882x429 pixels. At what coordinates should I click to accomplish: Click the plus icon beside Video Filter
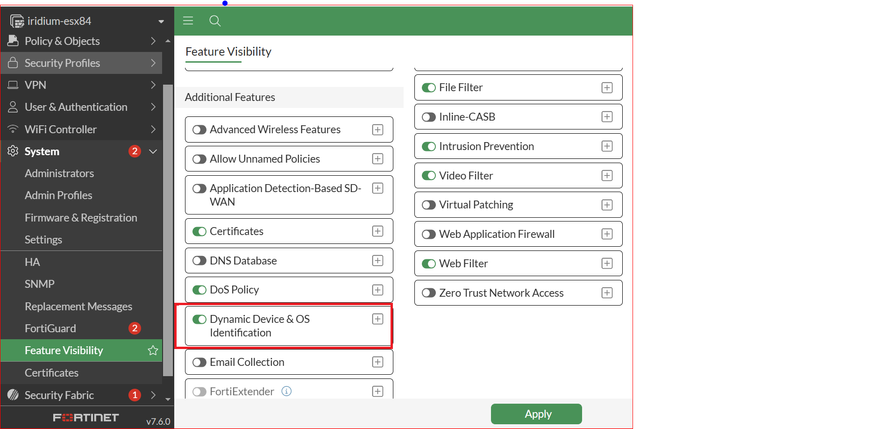pyautogui.click(x=606, y=176)
